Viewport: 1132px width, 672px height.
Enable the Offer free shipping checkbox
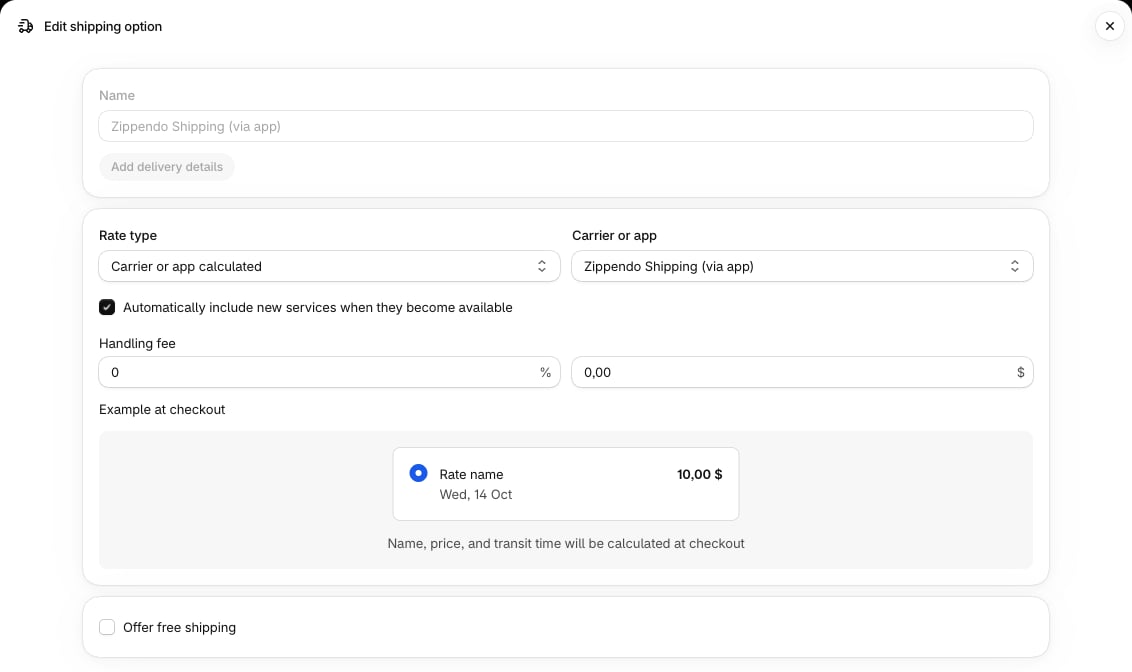click(x=107, y=627)
